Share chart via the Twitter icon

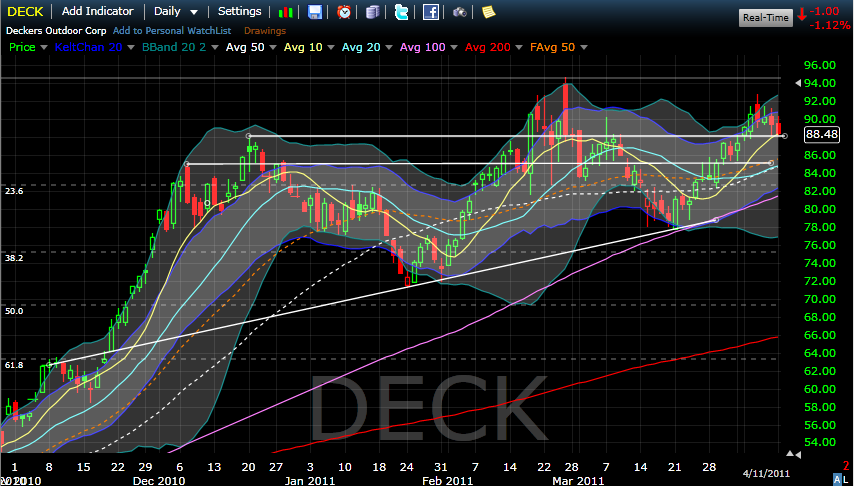401,12
